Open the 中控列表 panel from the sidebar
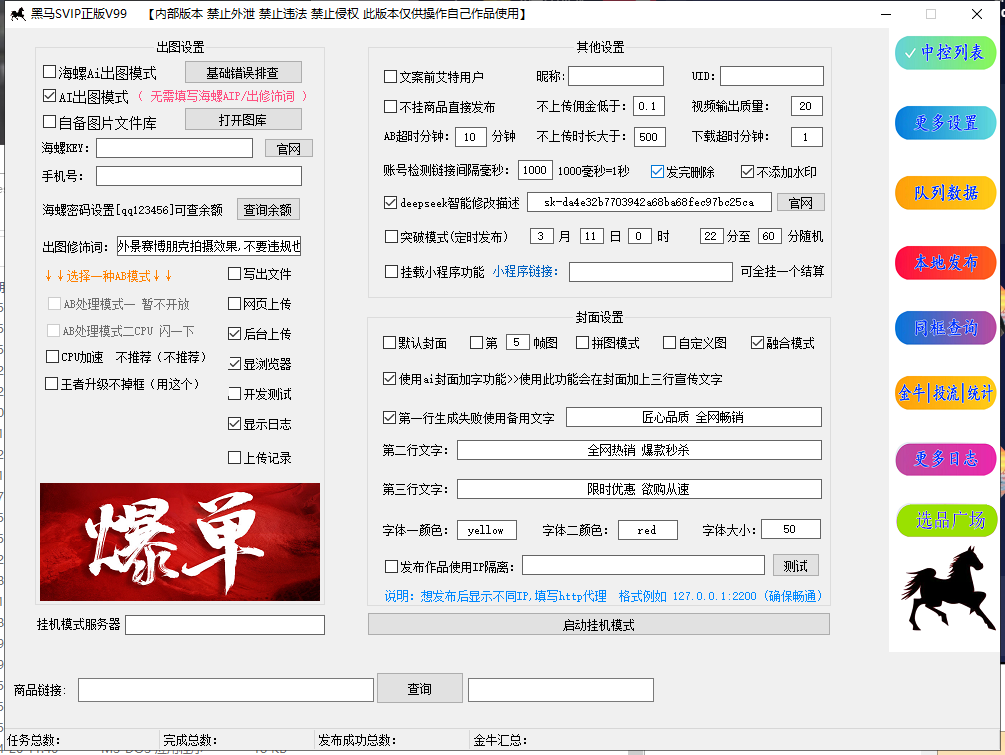The image size is (1005, 755). tap(944, 52)
